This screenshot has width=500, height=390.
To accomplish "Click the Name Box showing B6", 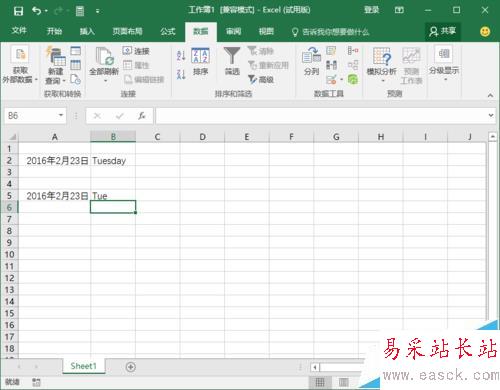I will click(x=31, y=116).
